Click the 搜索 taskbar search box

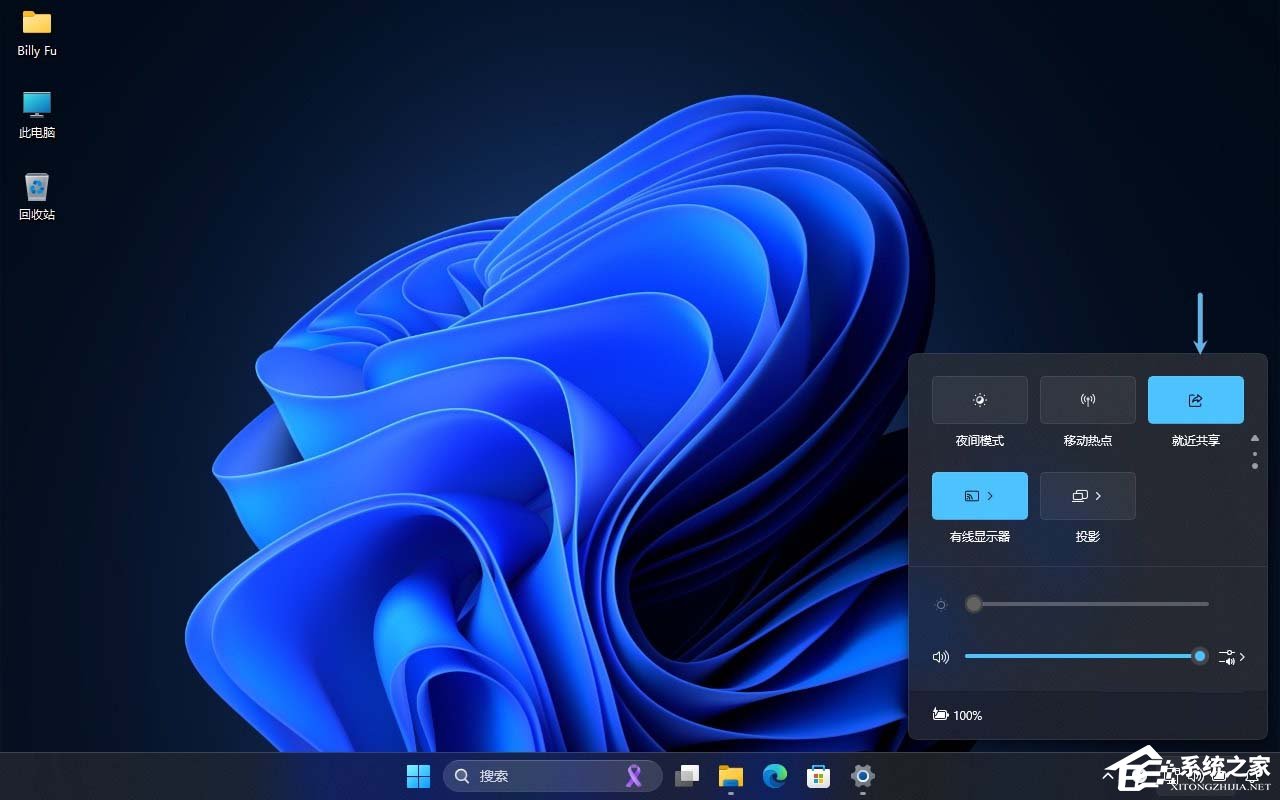click(x=552, y=776)
